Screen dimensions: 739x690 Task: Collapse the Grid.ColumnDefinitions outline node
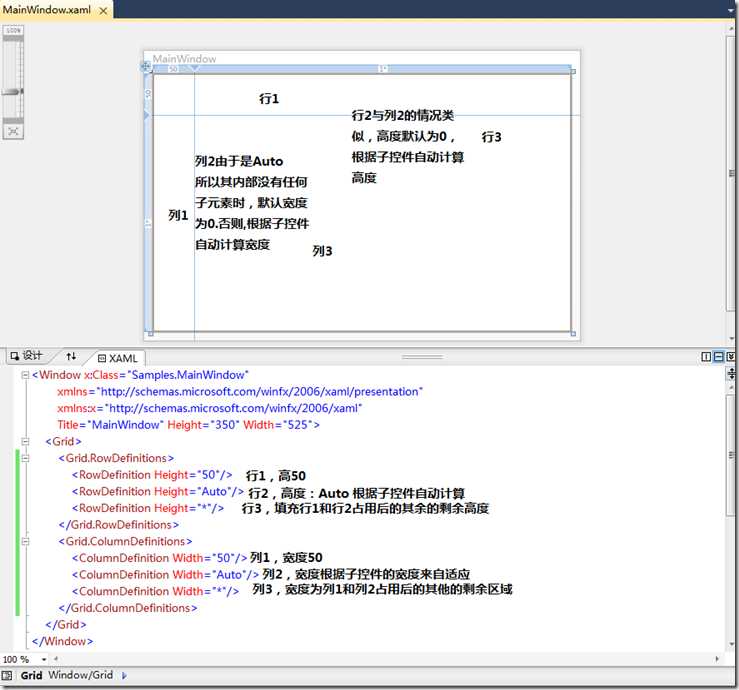[x=25, y=542]
